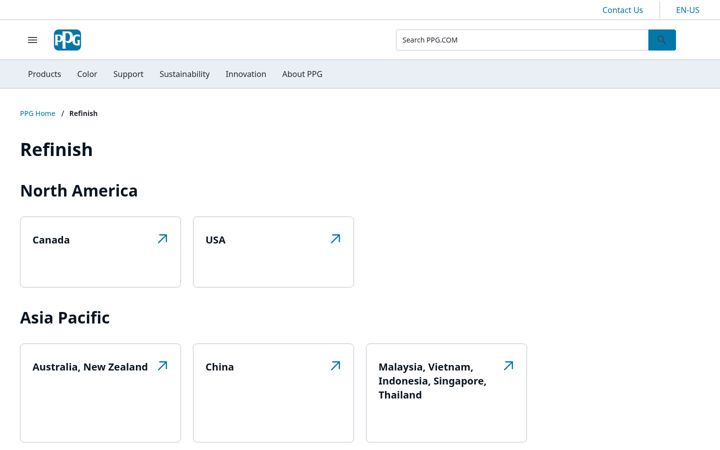The height and width of the screenshot is (450, 720).
Task: Click arrow icon on Malaysia, Vietnam card
Action: [x=508, y=366]
